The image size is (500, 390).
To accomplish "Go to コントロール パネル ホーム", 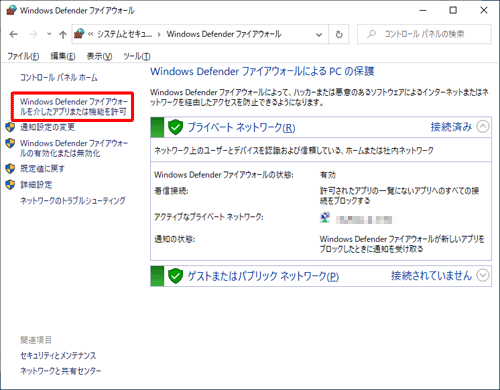I will [x=59, y=78].
